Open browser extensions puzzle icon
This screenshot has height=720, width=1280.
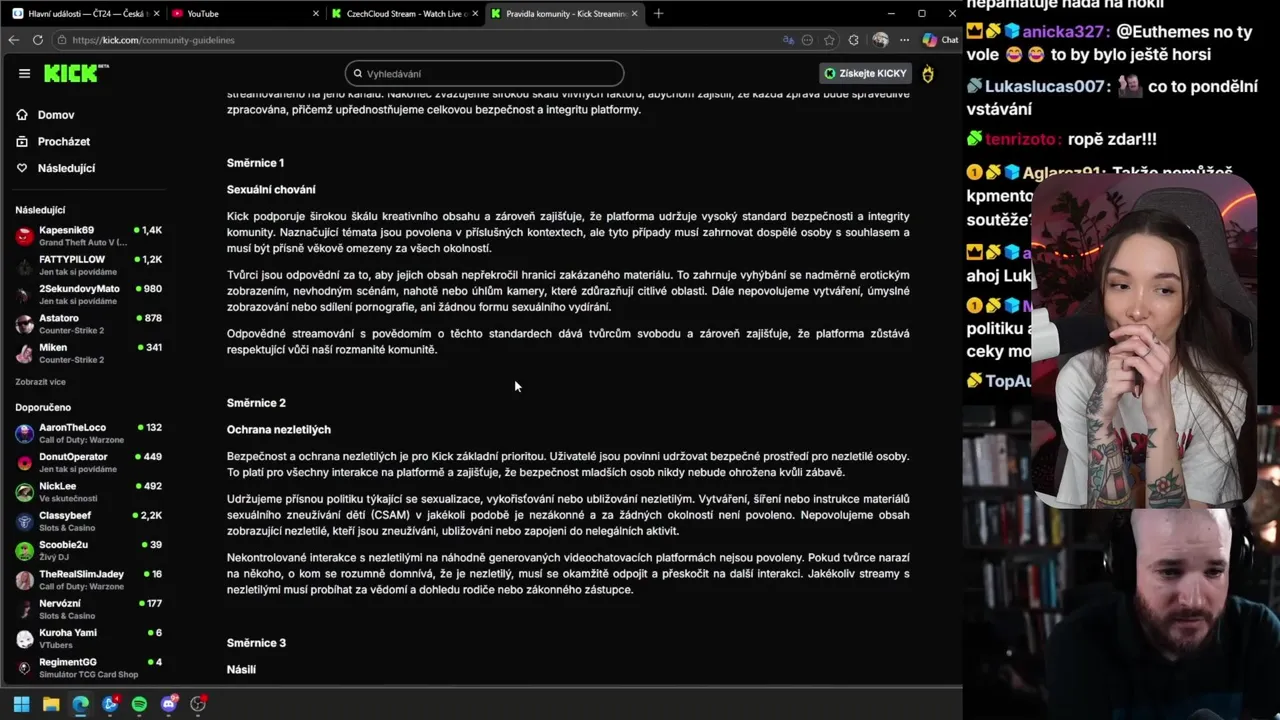click(853, 40)
